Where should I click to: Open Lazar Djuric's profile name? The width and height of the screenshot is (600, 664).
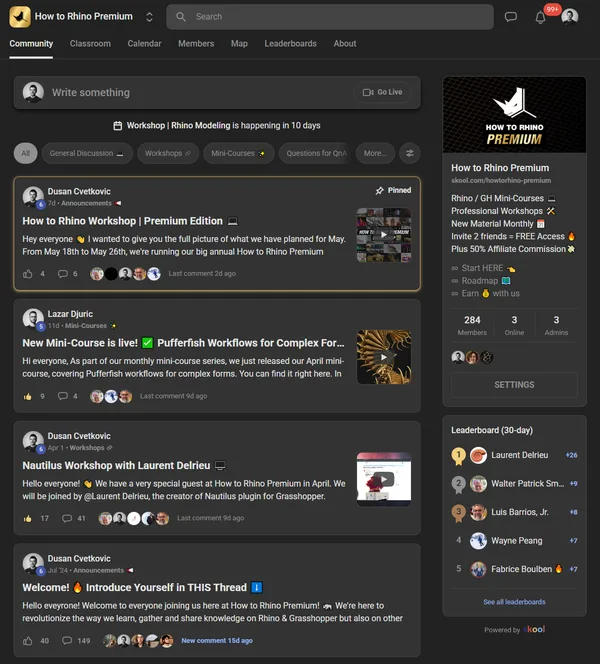tap(70, 314)
